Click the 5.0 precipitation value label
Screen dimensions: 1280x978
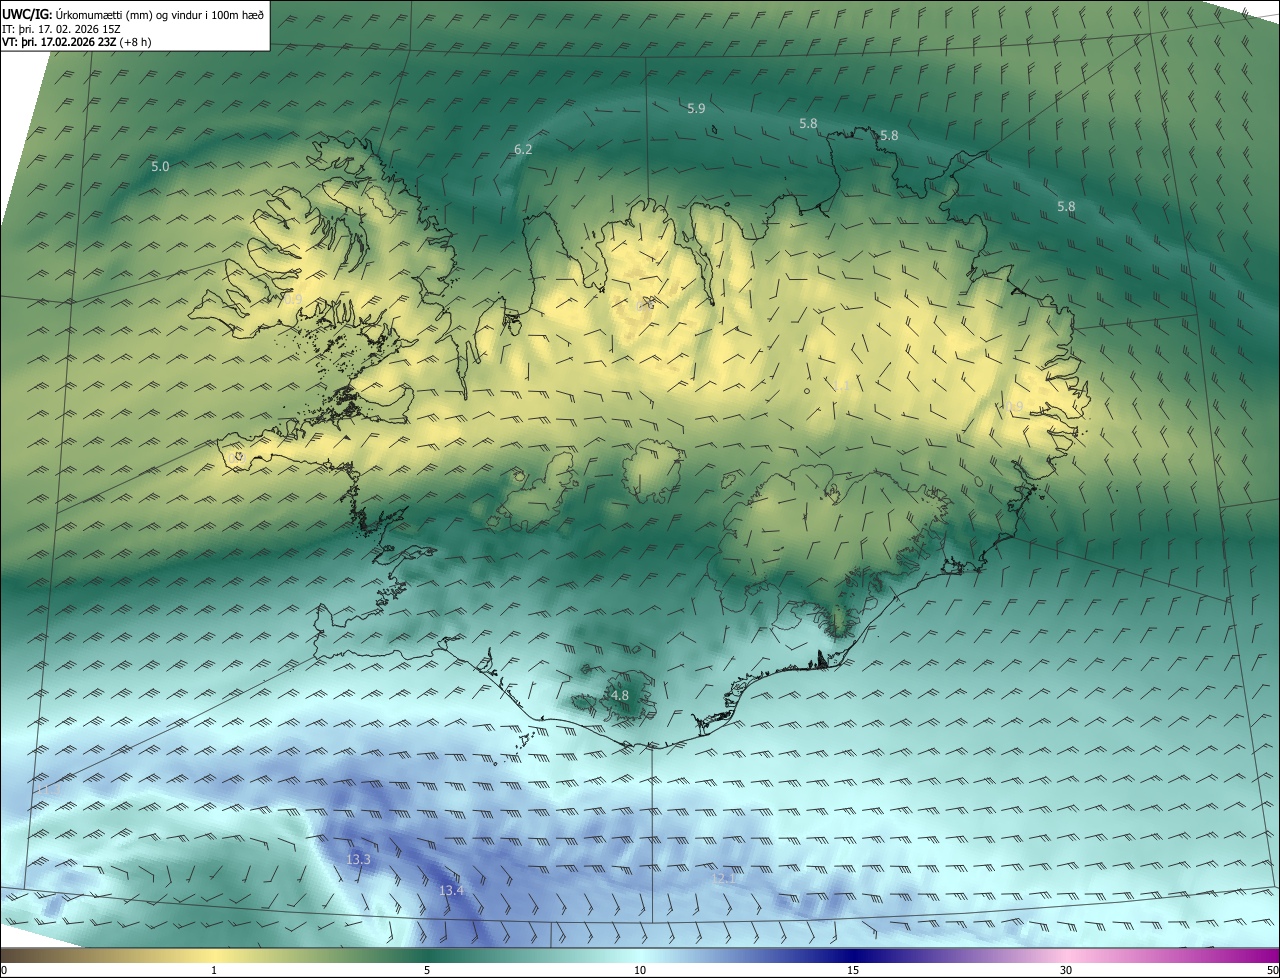pos(160,167)
